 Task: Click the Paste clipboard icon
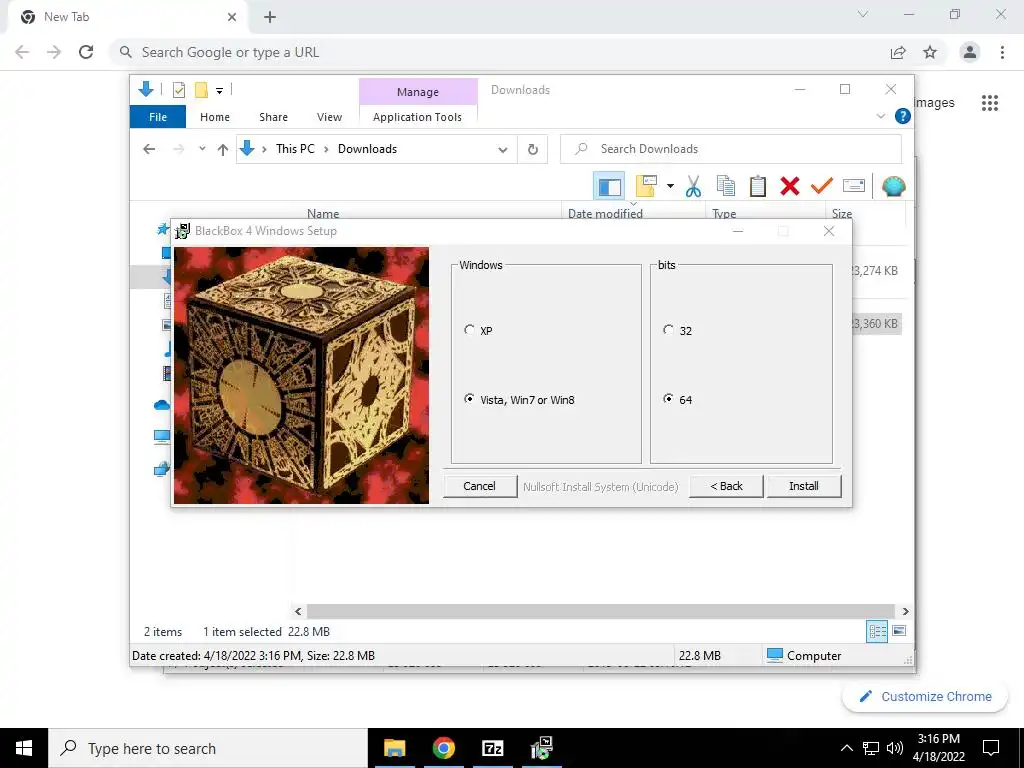coord(758,186)
